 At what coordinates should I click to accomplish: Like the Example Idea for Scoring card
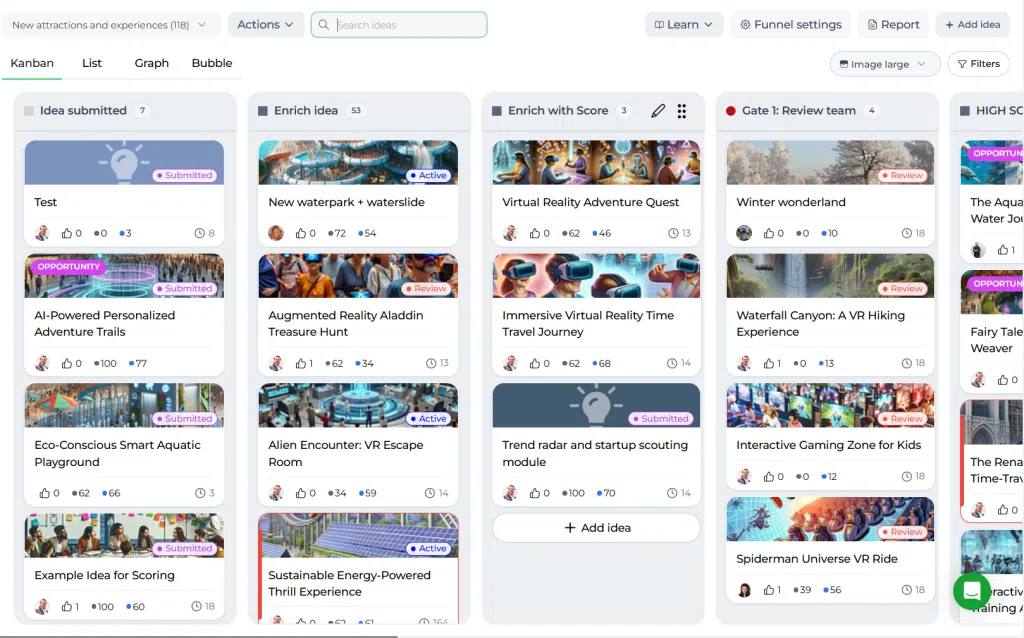pyautogui.click(x=67, y=607)
